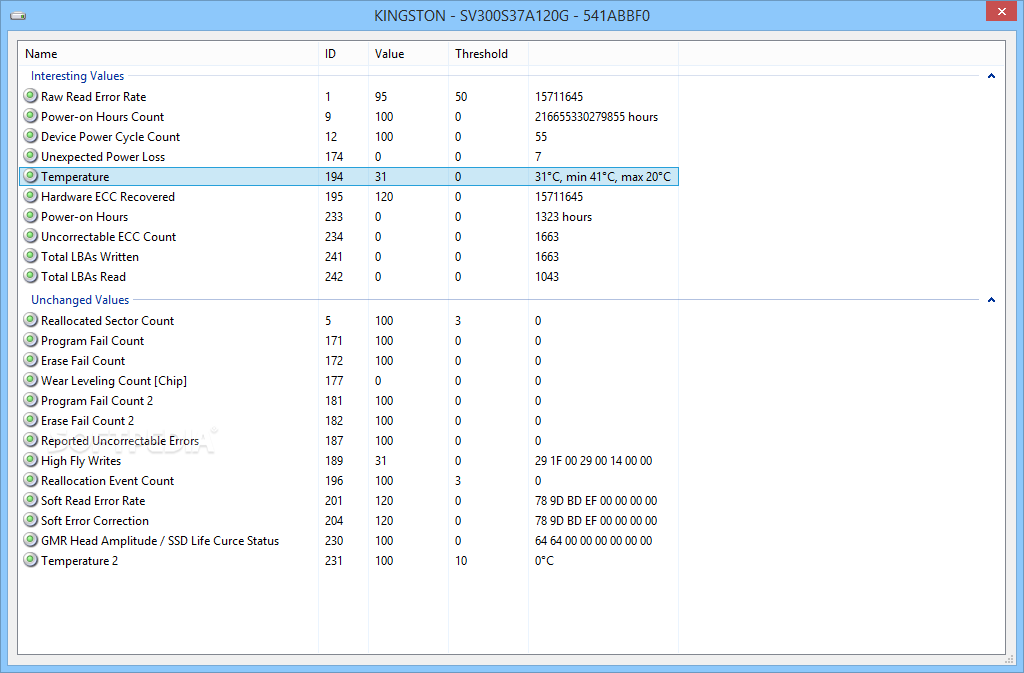The image size is (1024, 673).
Task: Click the '29 1F 00 29 00 14 00 00' value
Action: (593, 461)
